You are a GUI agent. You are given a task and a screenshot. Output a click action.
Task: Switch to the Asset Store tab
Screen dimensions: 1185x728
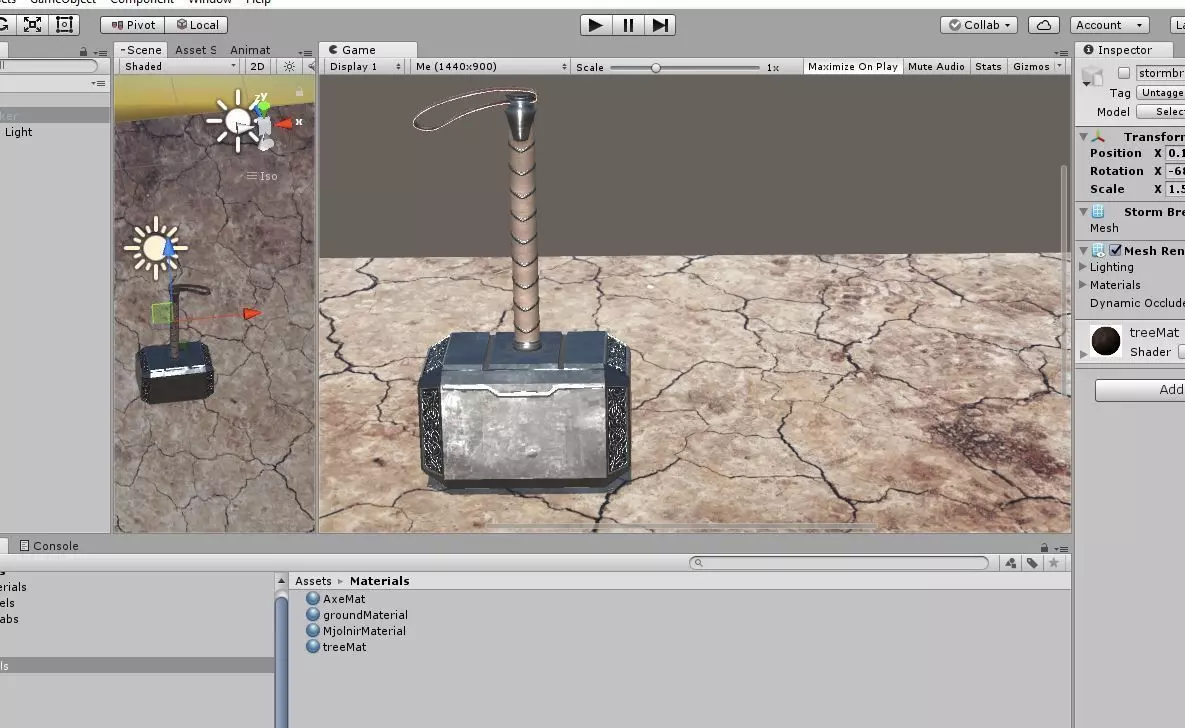pos(196,50)
